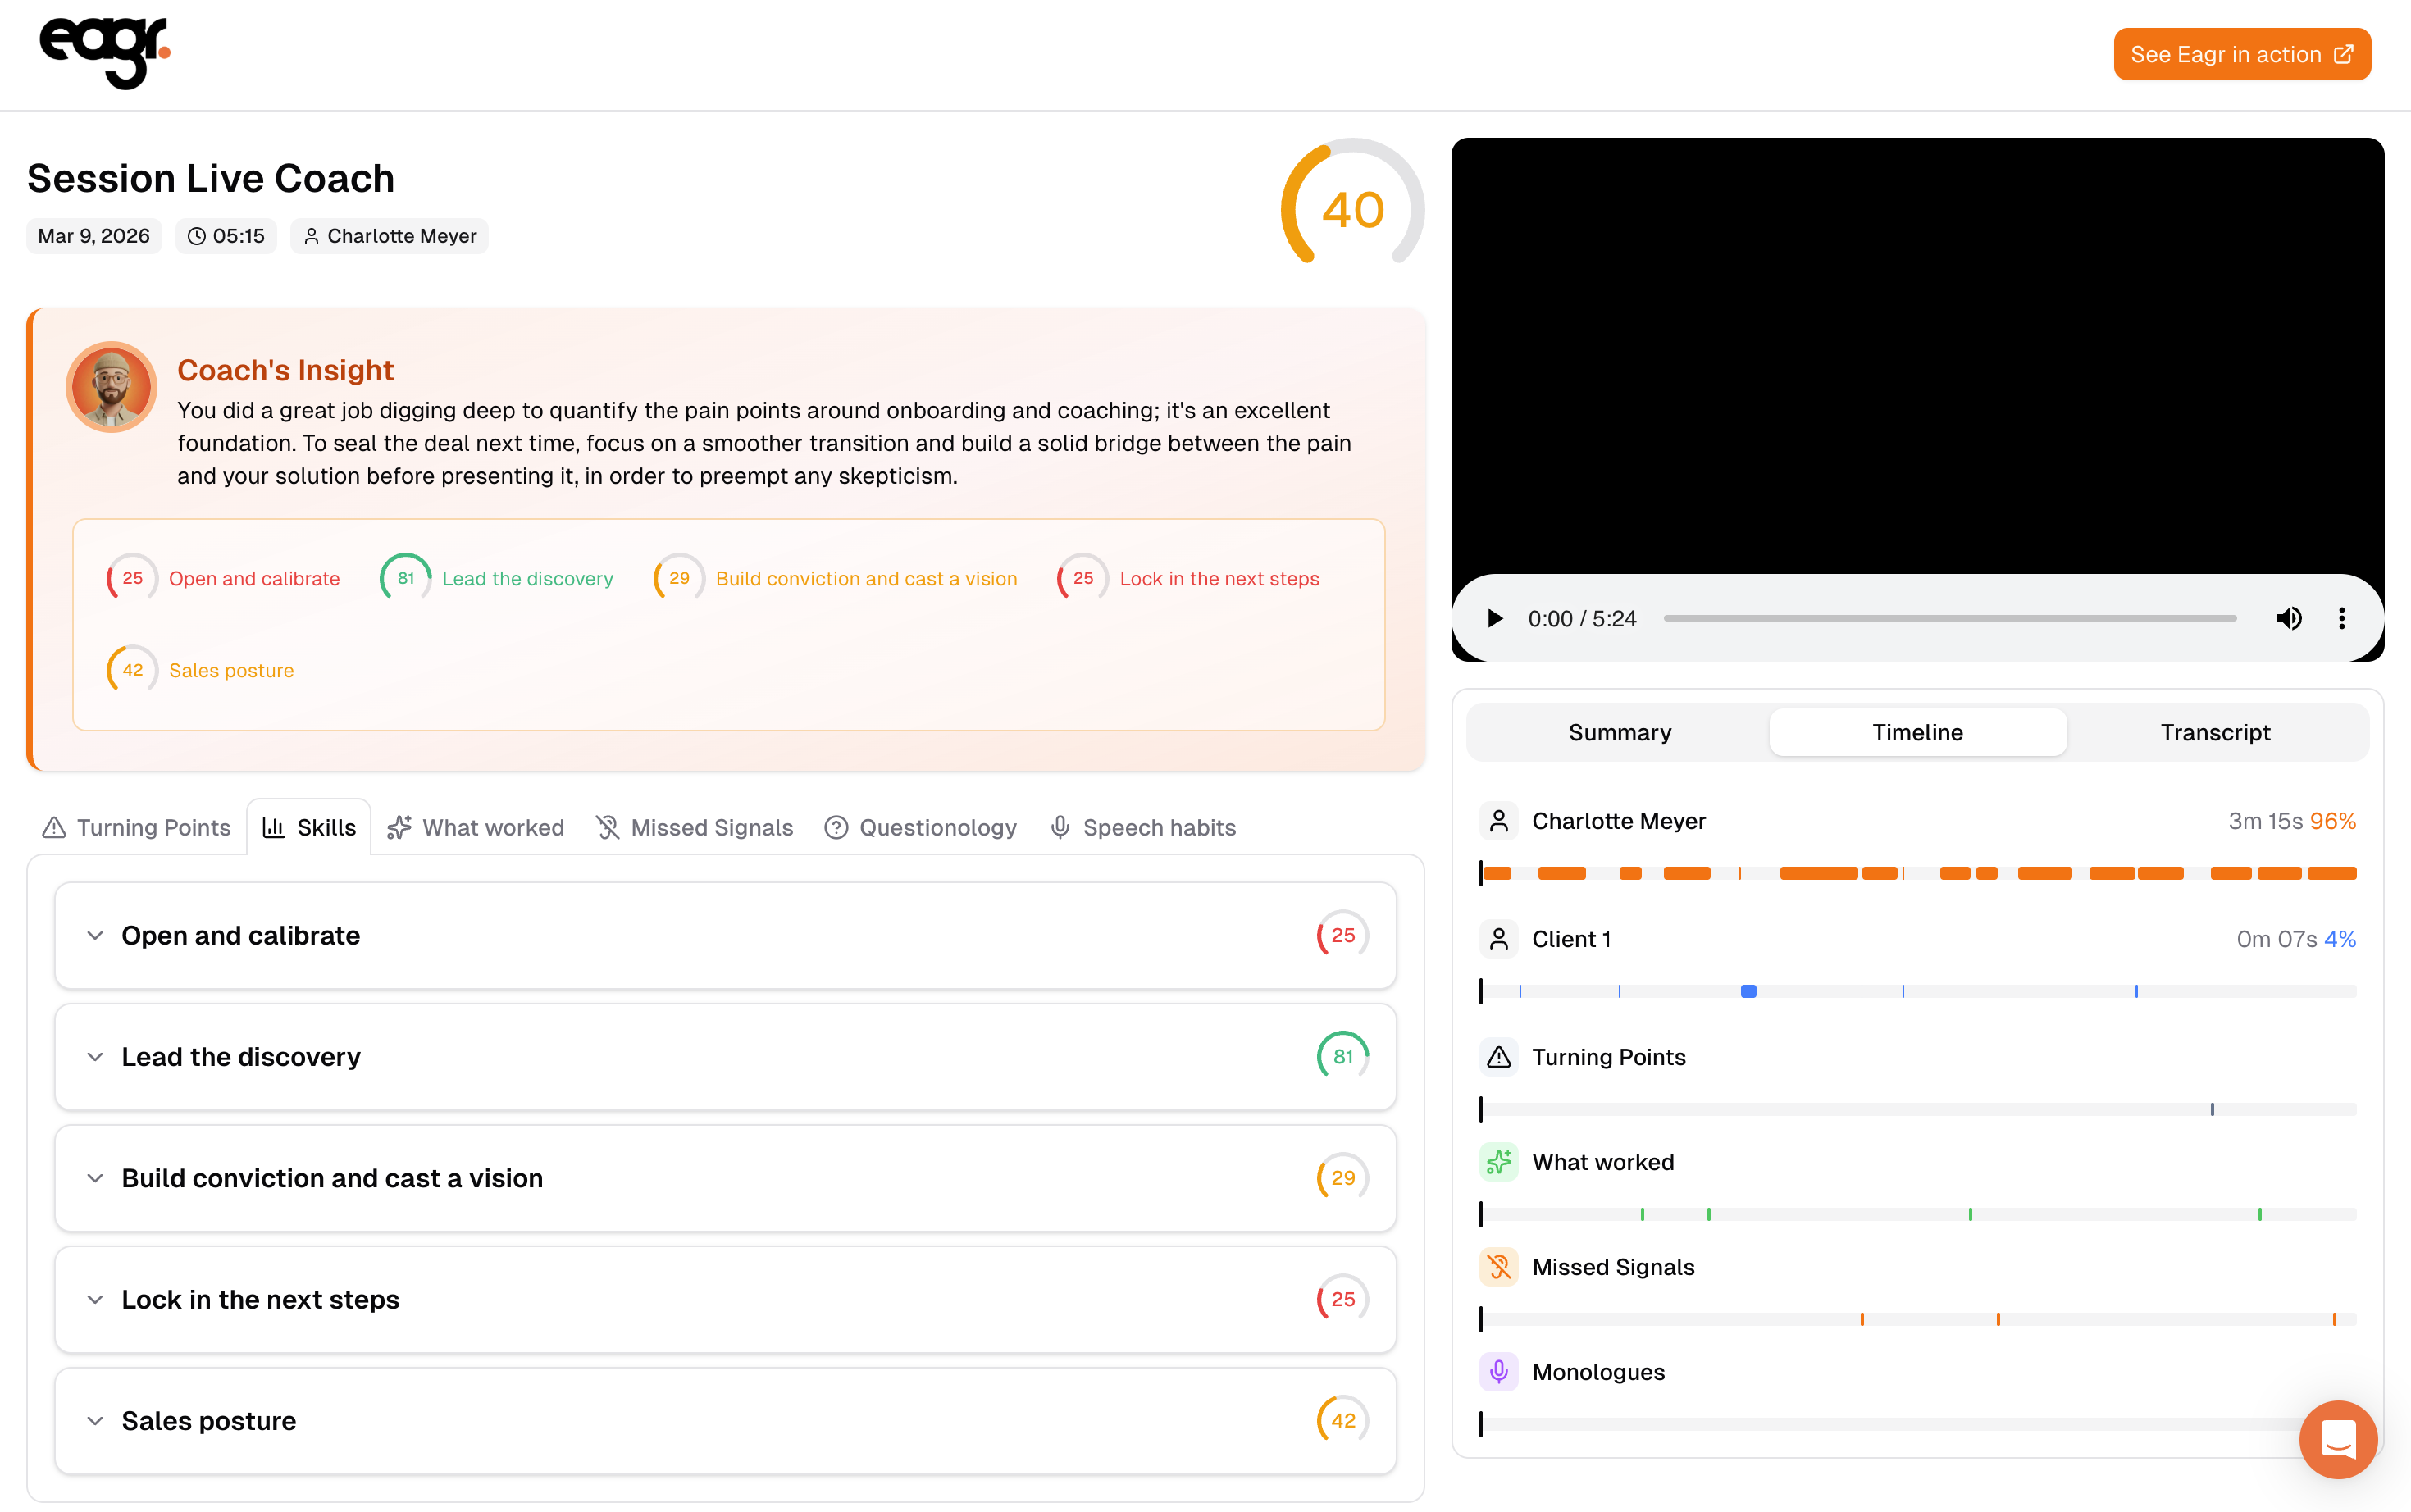Click the What worked sparkle icon in timeline
Viewport: 2411px width, 1512px height.
pyautogui.click(x=1498, y=1162)
